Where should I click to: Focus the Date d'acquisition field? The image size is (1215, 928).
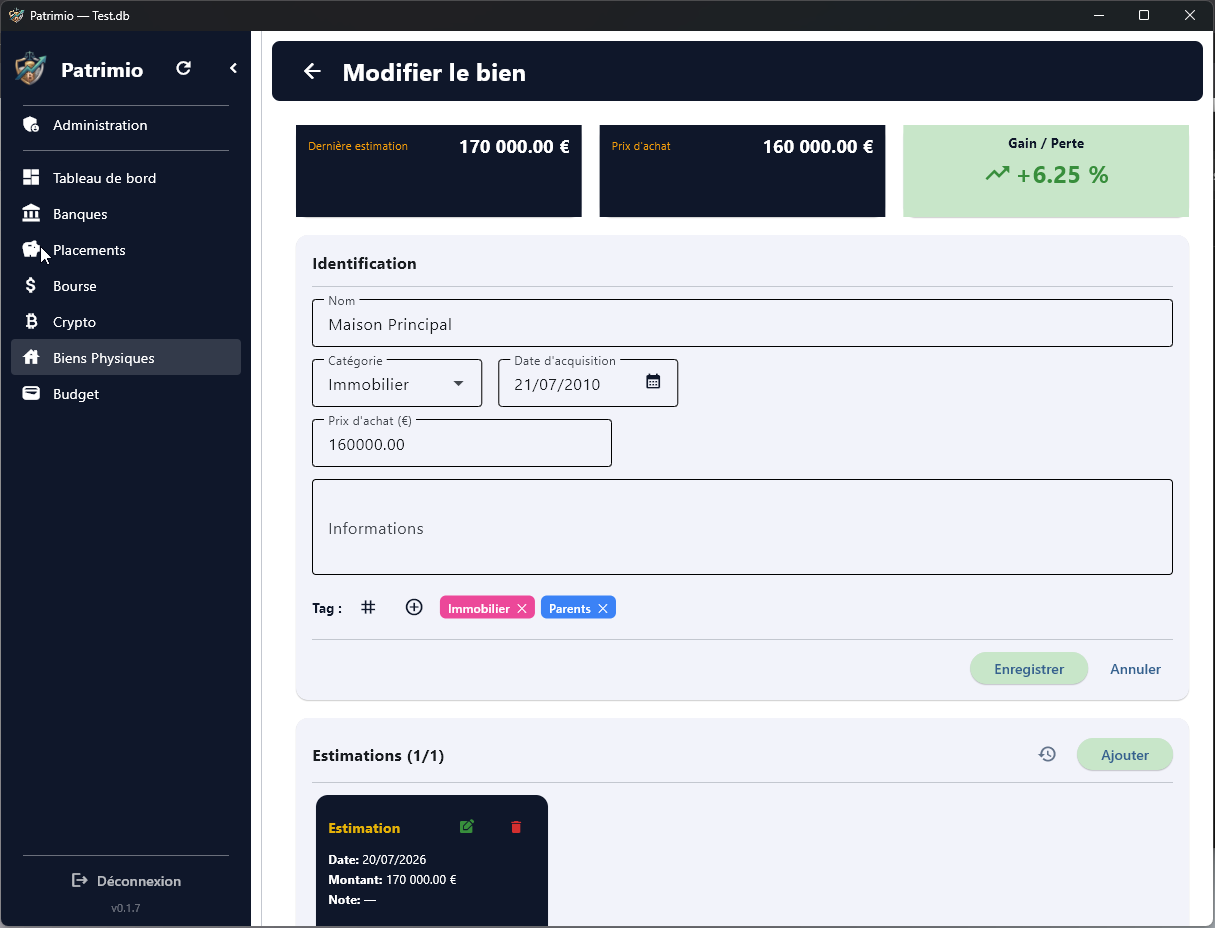(x=588, y=383)
